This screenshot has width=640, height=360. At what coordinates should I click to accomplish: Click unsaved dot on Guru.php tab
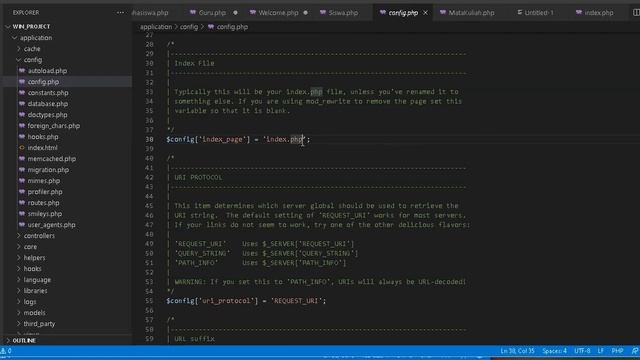pyautogui.click(x=236, y=13)
